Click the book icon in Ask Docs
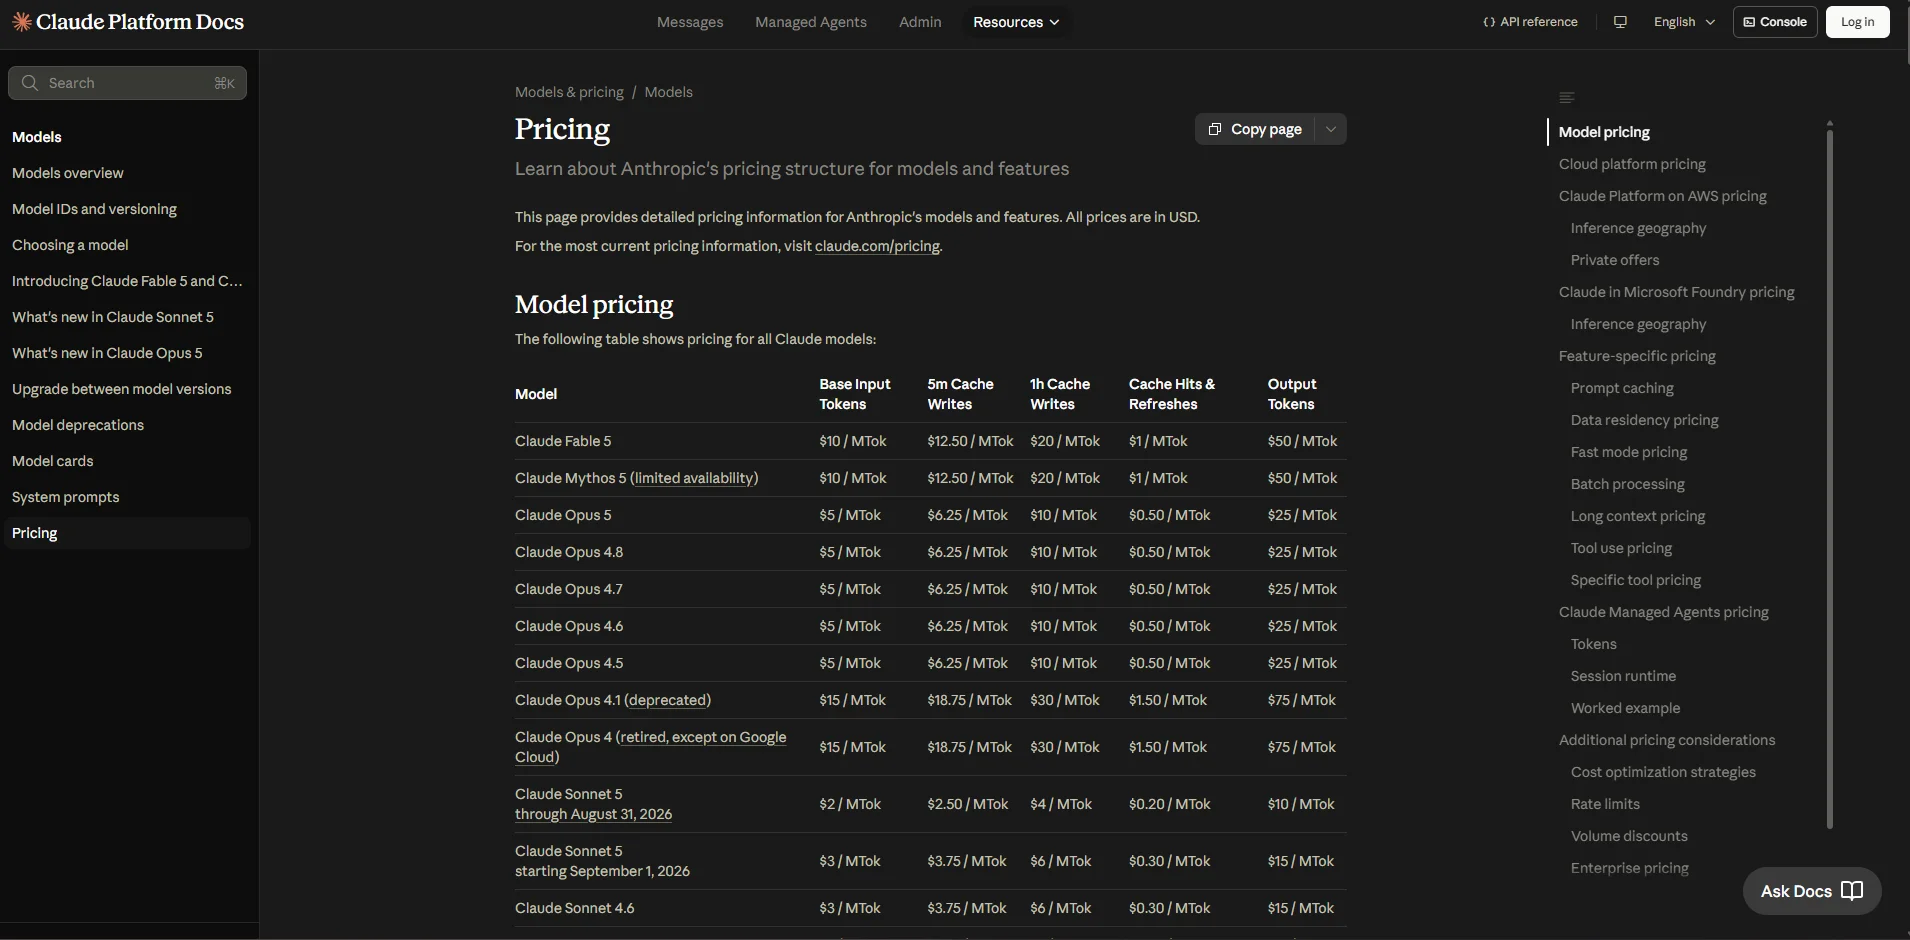 1852,891
